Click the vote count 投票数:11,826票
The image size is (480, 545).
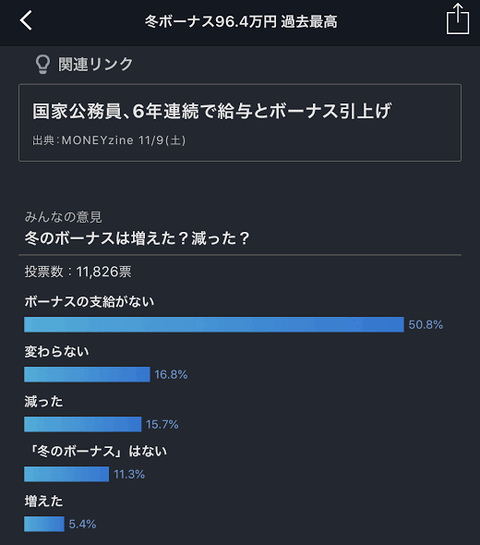78,272
